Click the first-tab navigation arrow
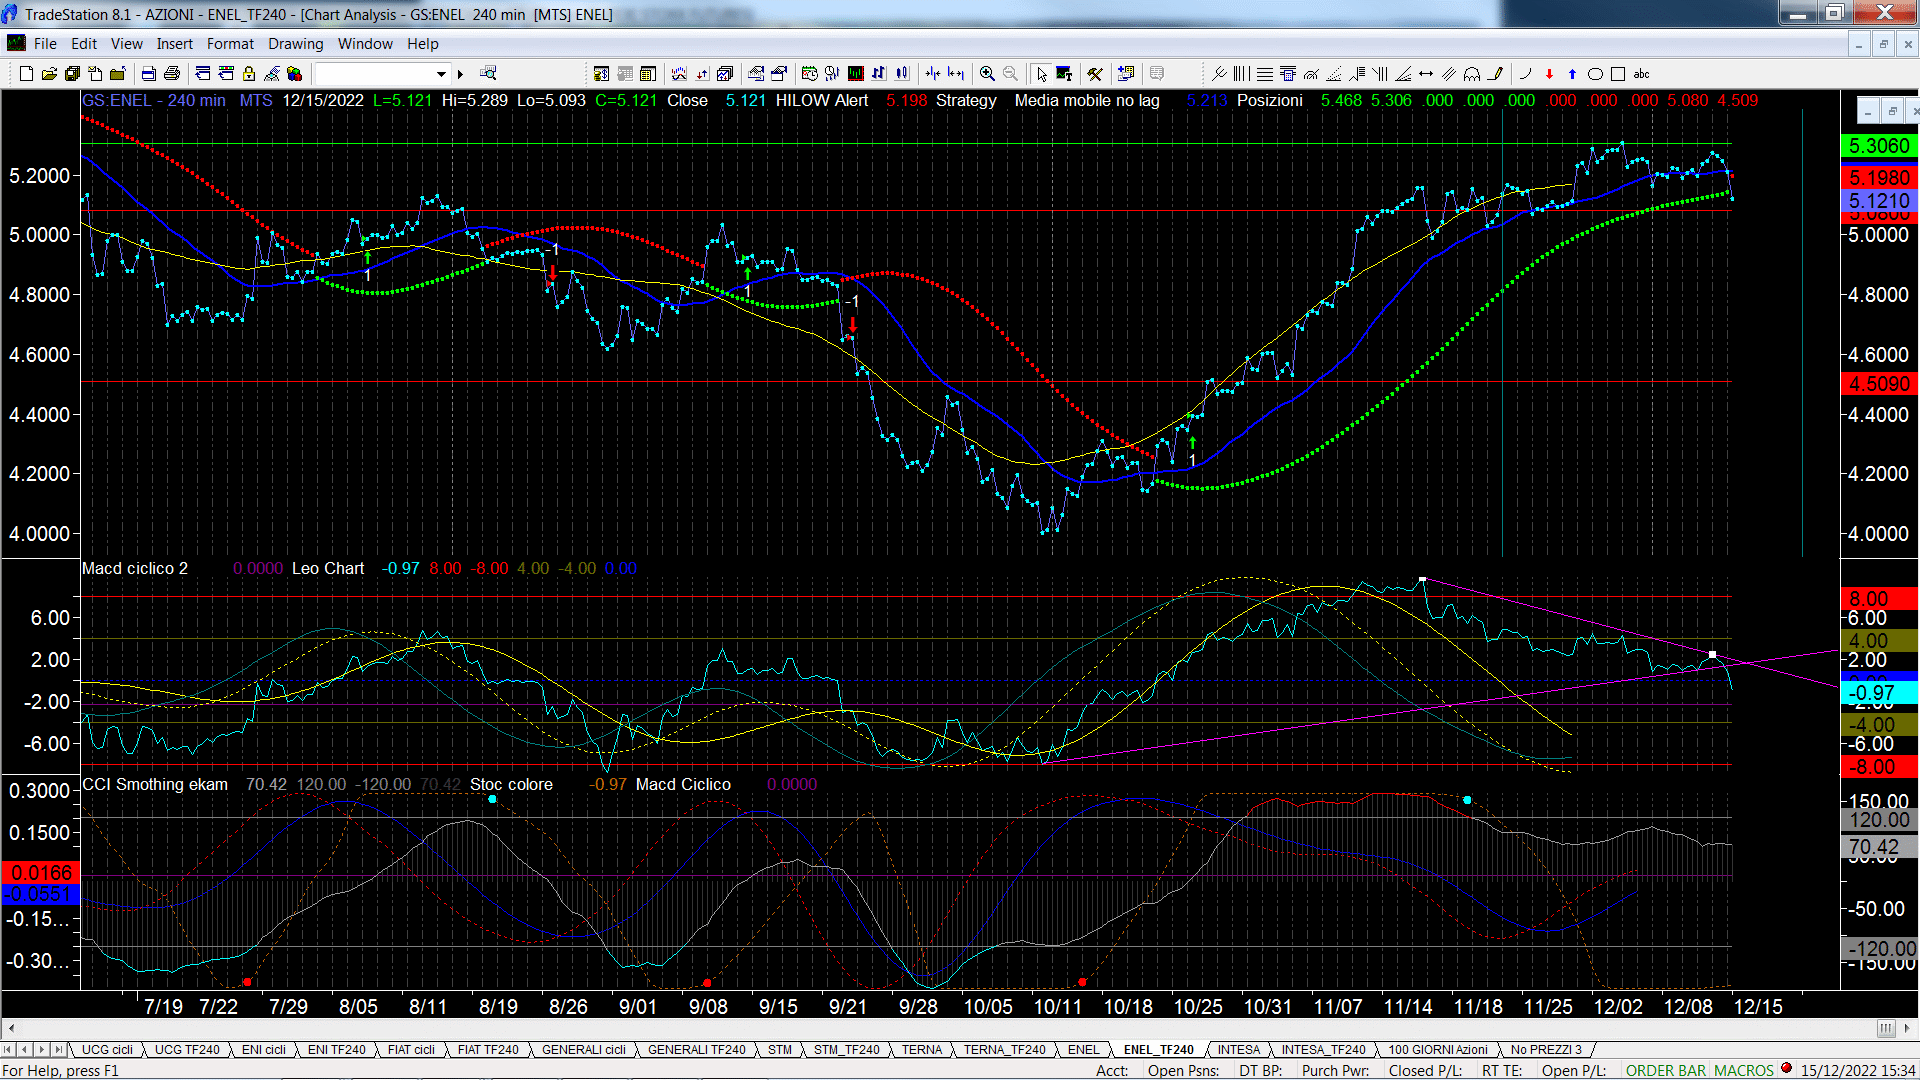 [x=8, y=1050]
